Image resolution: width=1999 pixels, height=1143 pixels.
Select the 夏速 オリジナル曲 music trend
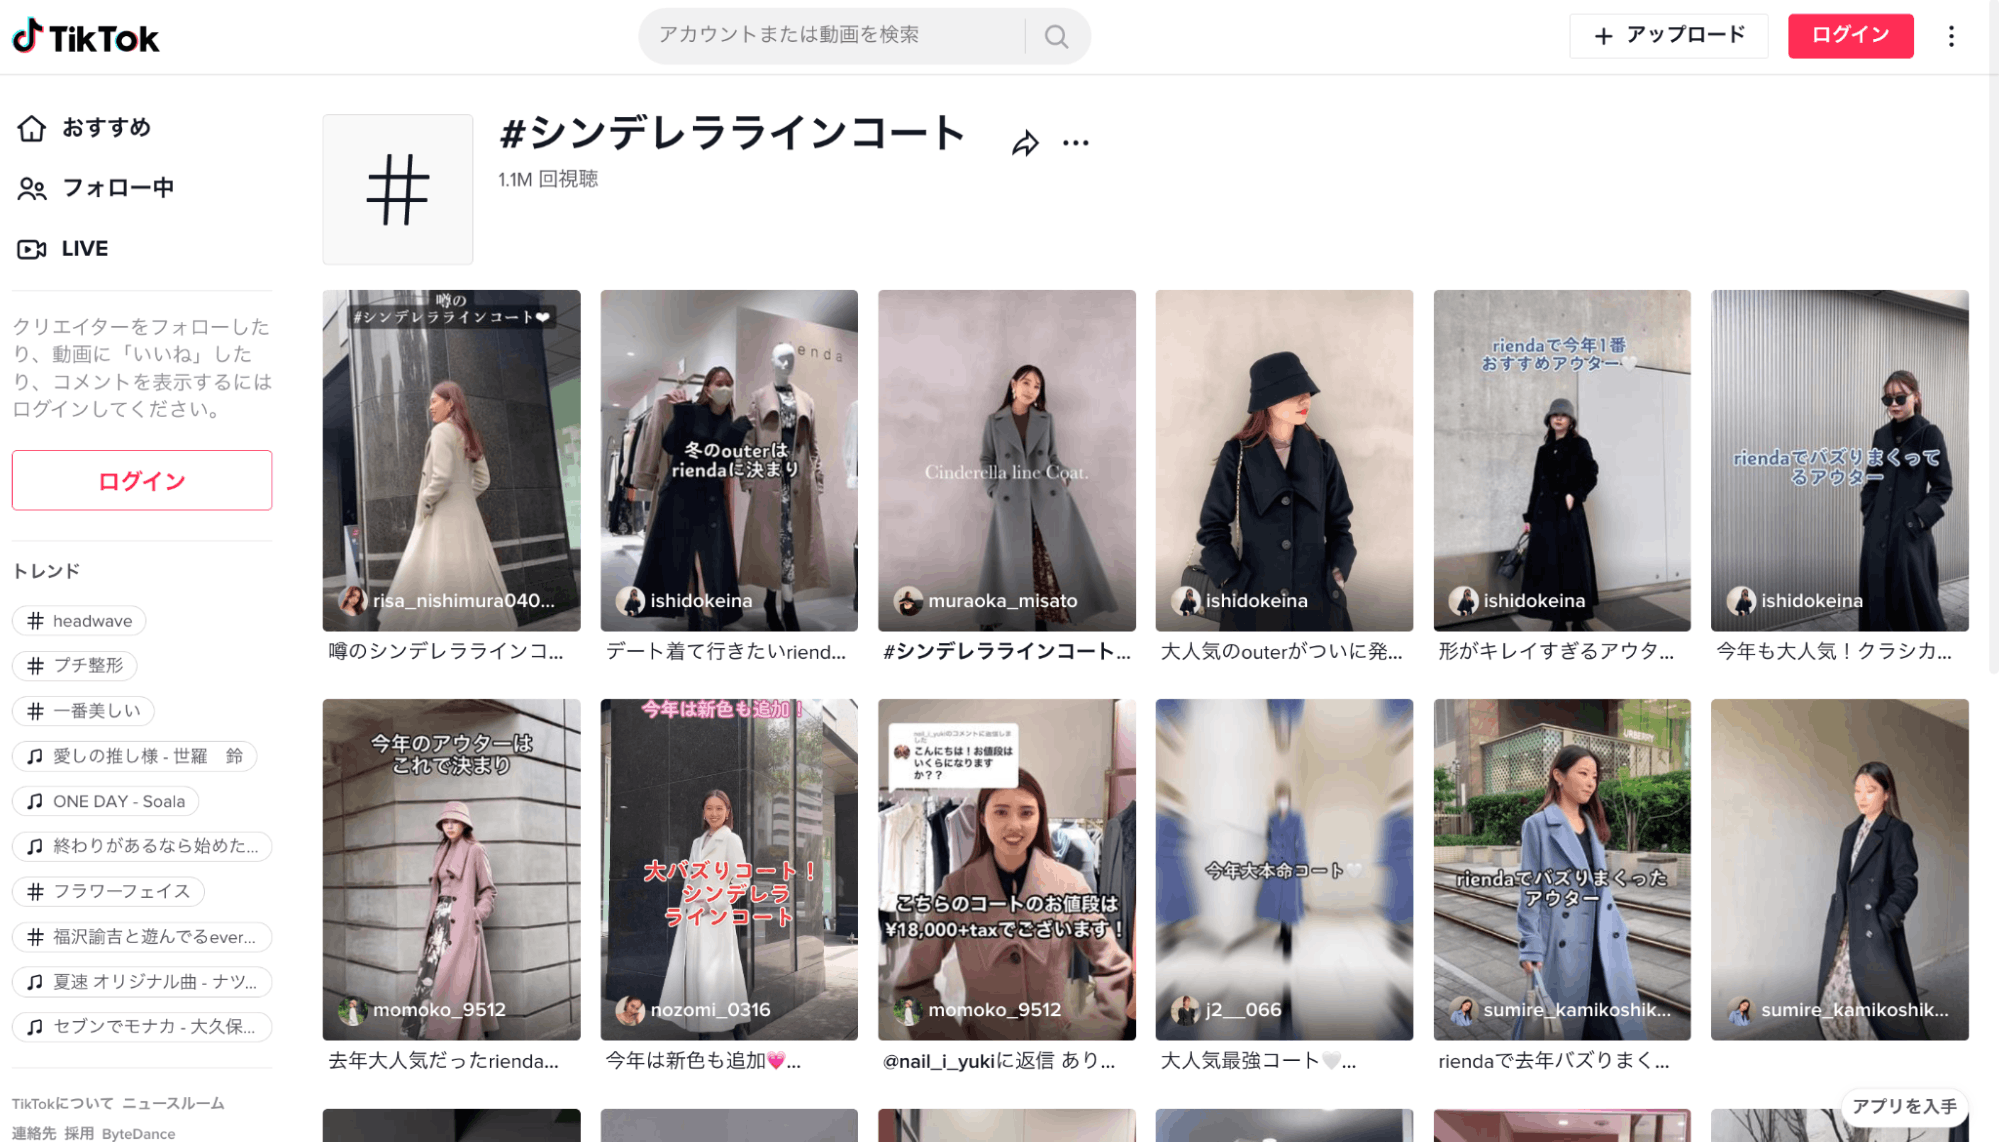[x=142, y=982]
